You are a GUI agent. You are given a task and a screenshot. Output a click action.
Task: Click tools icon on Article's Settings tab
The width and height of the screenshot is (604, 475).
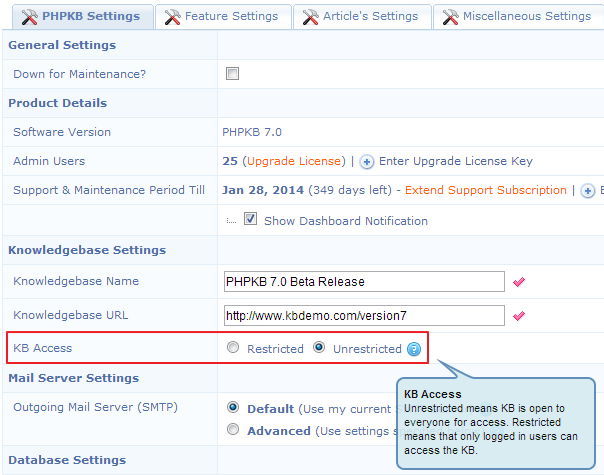click(310, 17)
